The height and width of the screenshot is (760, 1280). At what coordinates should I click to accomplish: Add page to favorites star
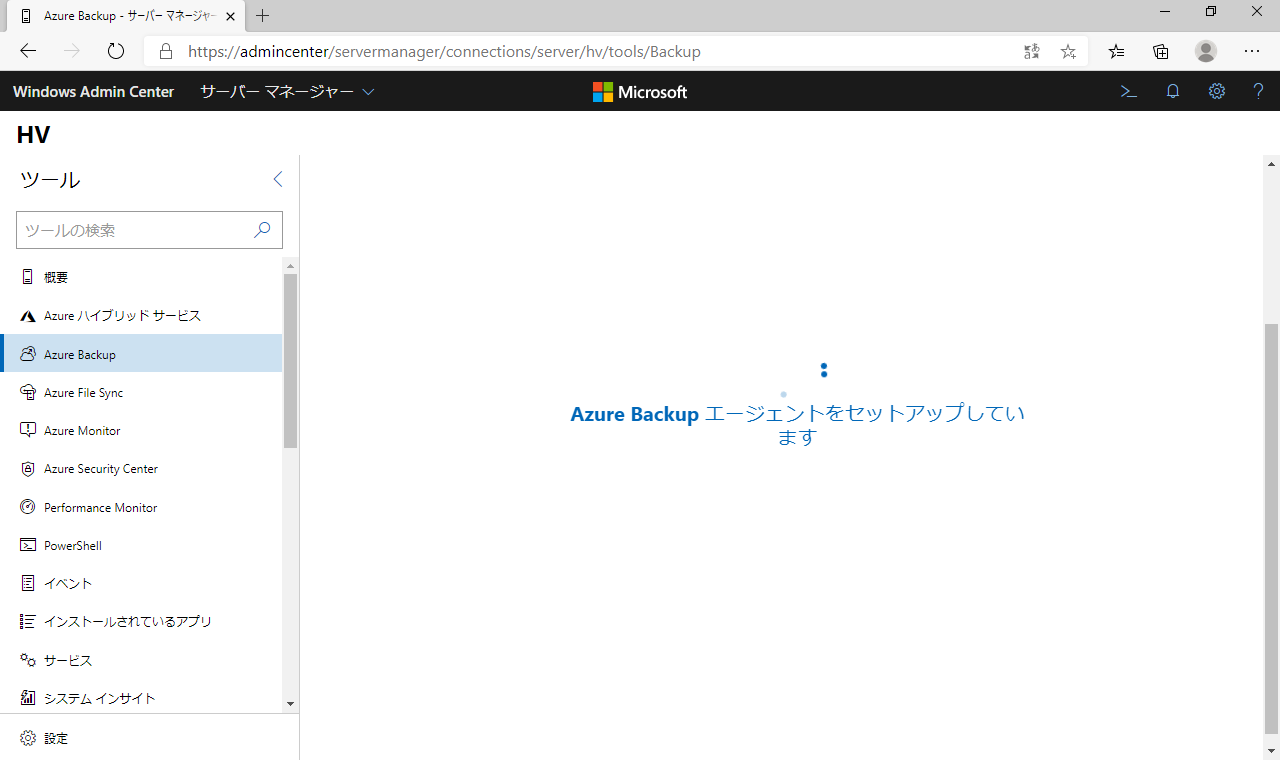pyautogui.click(x=1068, y=51)
